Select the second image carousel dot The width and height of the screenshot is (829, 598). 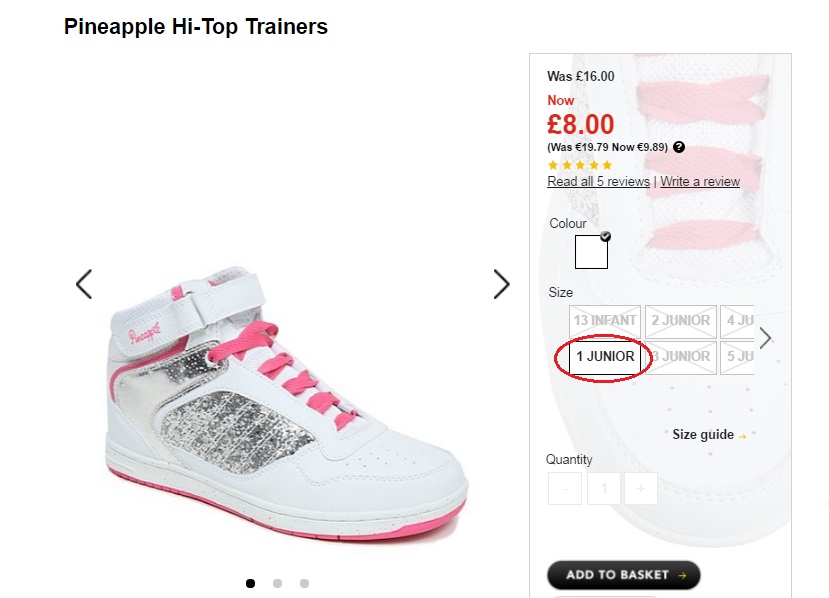click(277, 583)
